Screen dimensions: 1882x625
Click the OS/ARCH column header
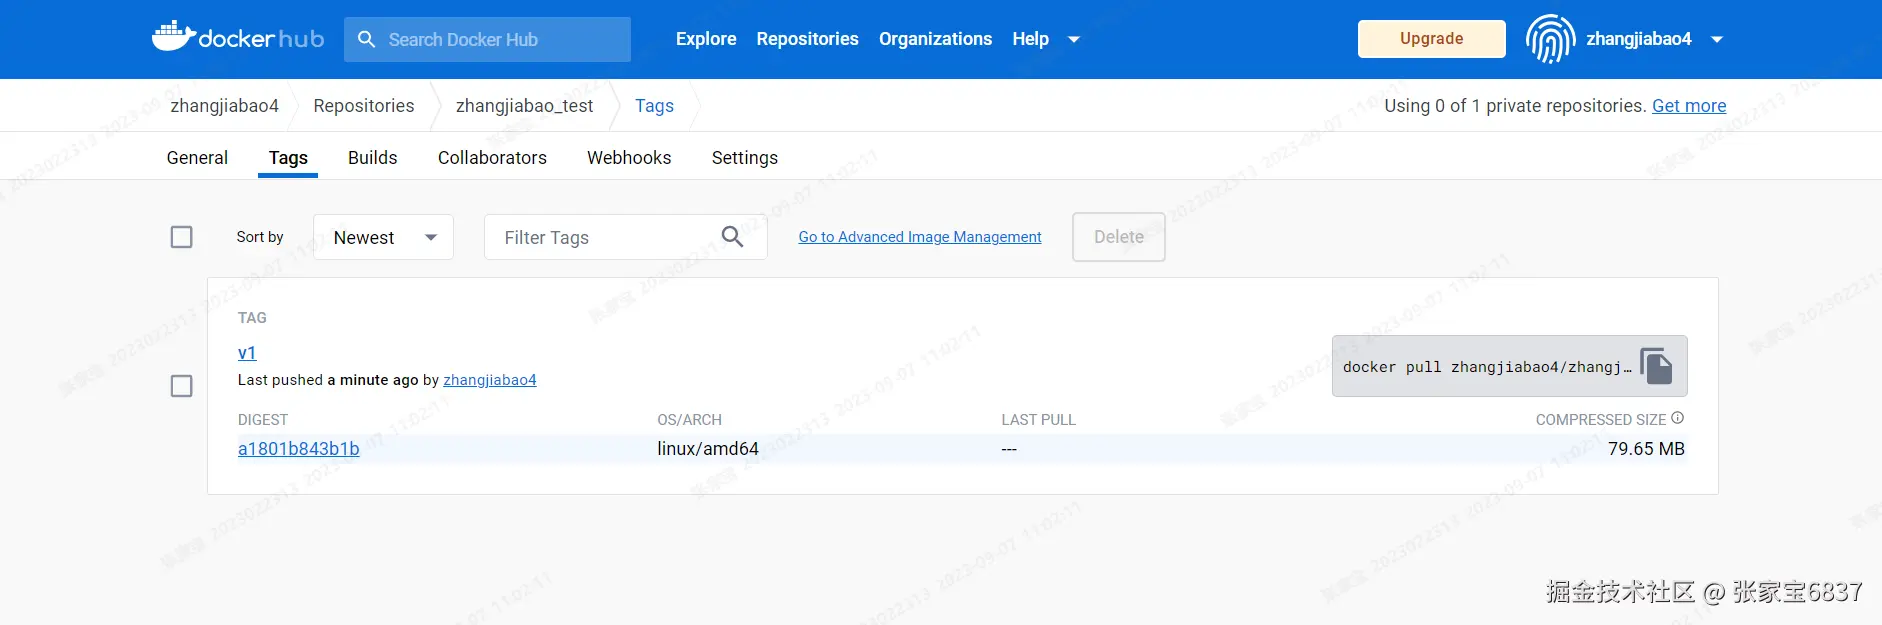point(689,420)
